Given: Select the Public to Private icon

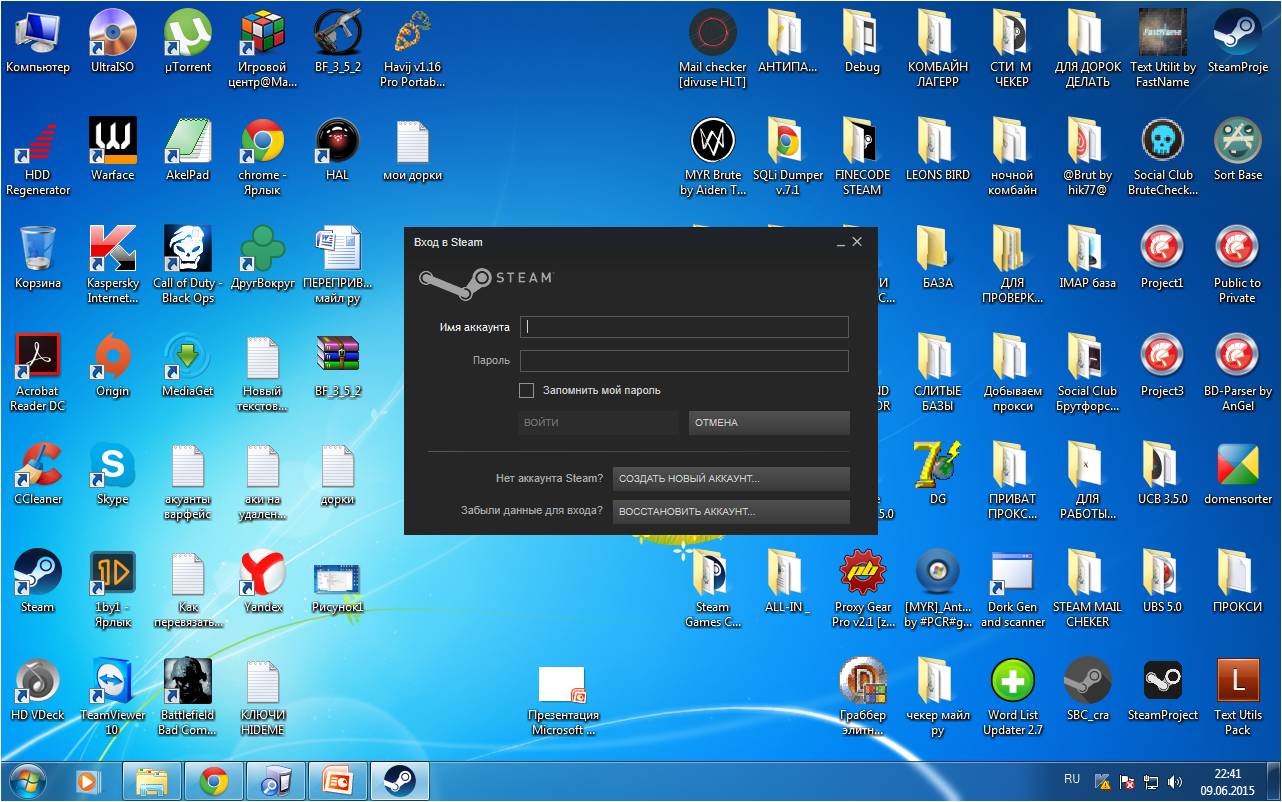Looking at the screenshot, I should (x=1237, y=265).
